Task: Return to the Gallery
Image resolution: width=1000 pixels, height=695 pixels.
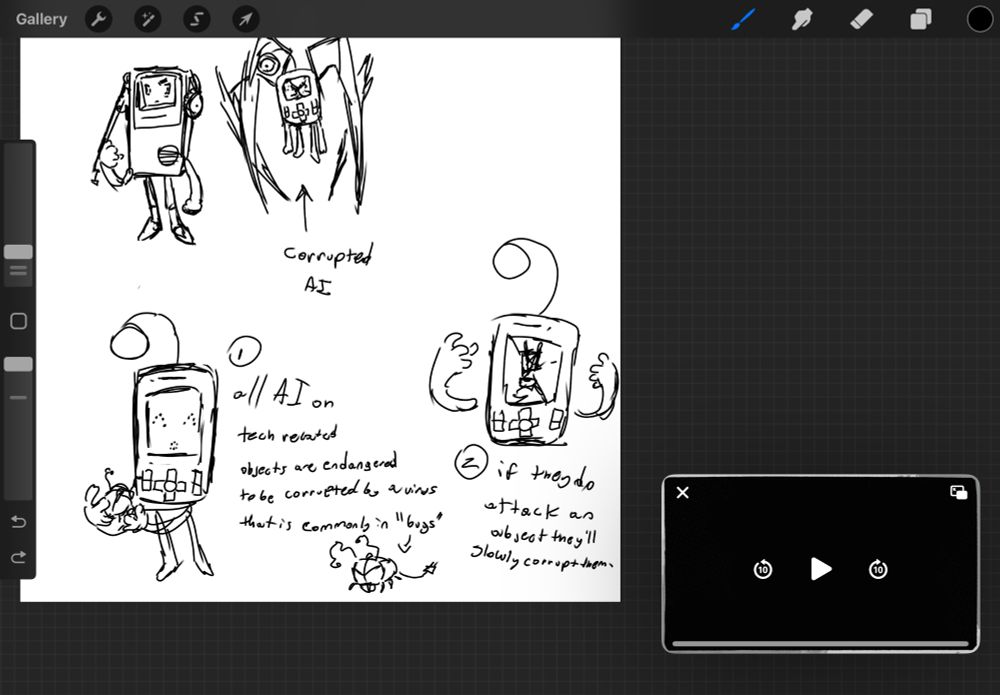Action: [41, 19]
